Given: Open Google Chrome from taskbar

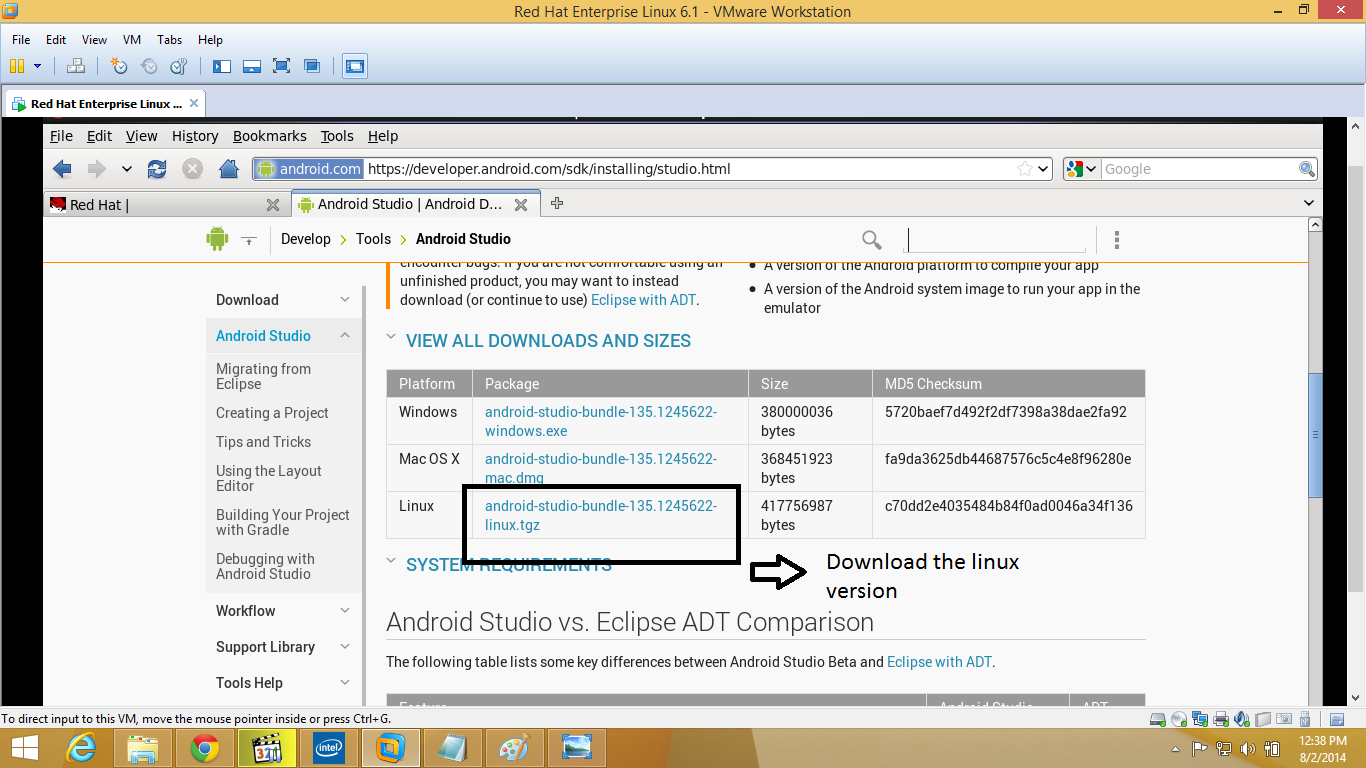Looking at the screenshot, I should (205, 747).
